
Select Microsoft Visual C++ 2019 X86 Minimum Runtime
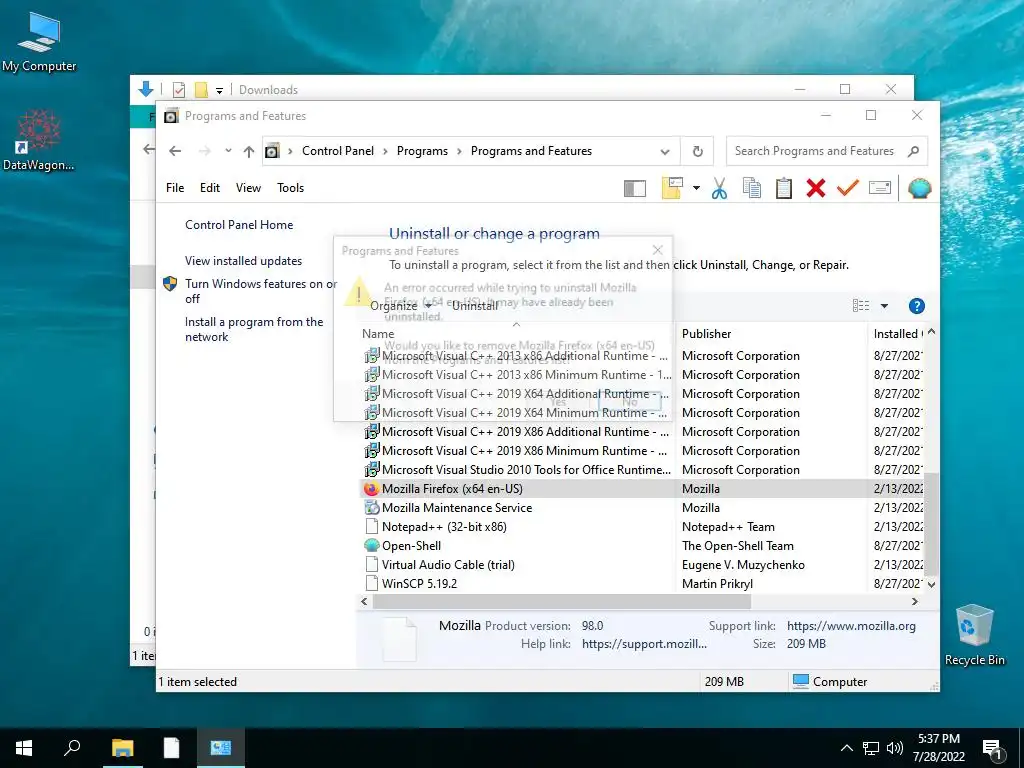[524, 451]
